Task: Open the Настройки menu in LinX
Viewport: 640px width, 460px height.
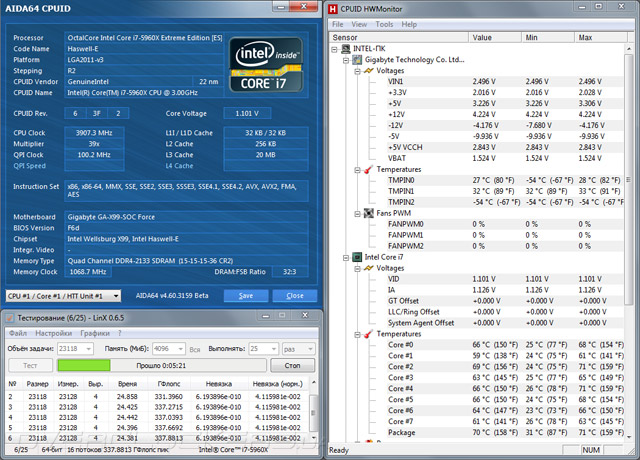Action: tap(53, 333)
